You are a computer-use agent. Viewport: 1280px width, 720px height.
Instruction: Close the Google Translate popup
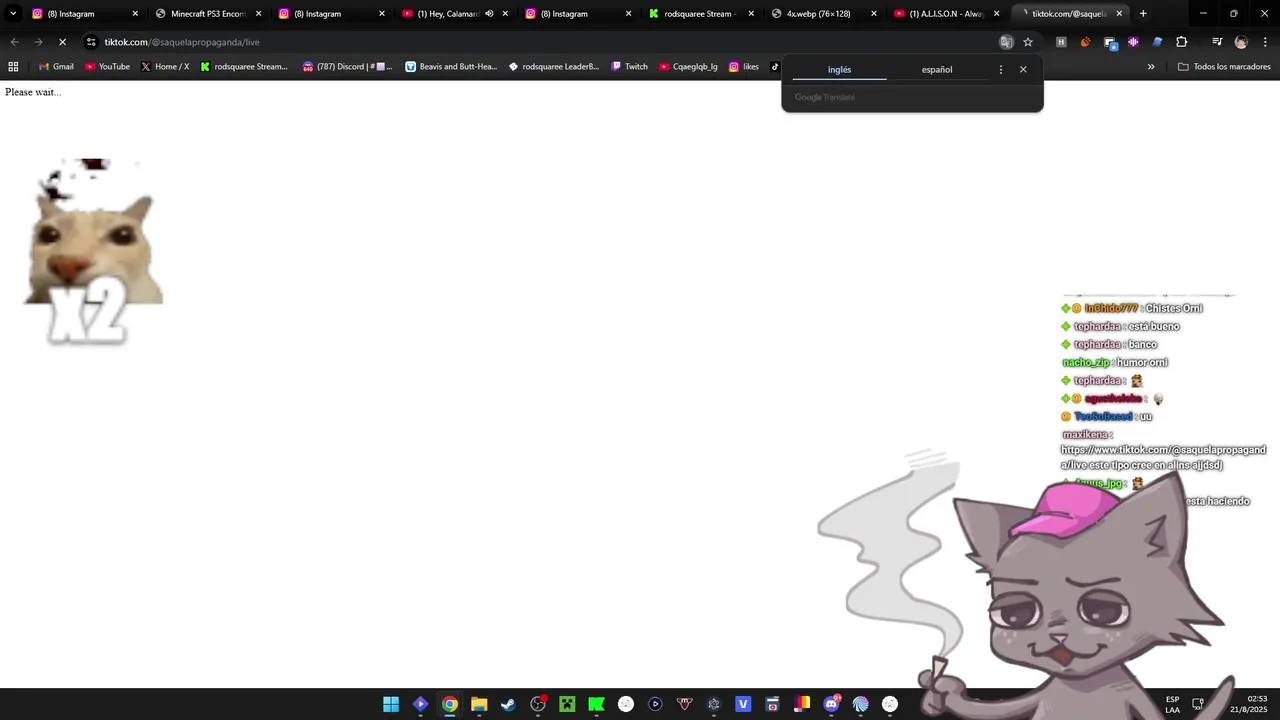[1023, 70]
